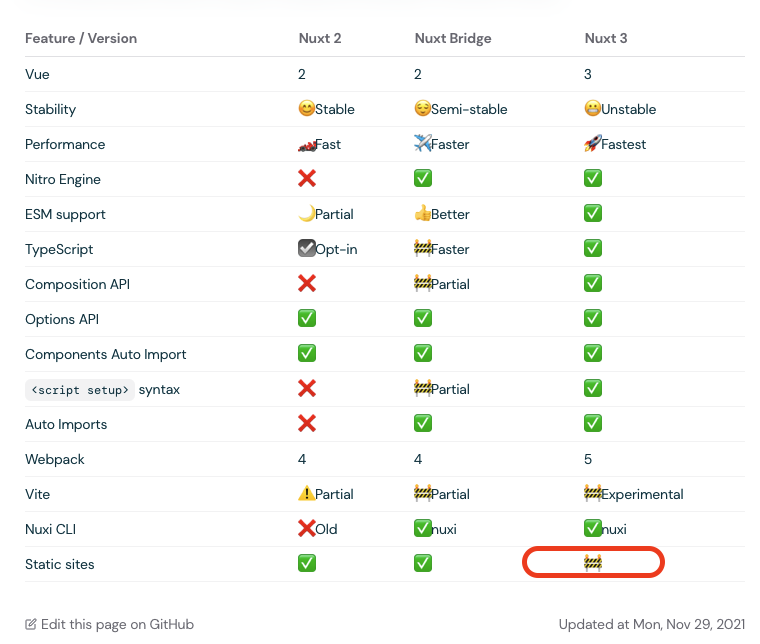The height and width of the screenshot is (644, 760).
Task: Click the Nuxt Bridge column header
Action: tap(453, 39)
